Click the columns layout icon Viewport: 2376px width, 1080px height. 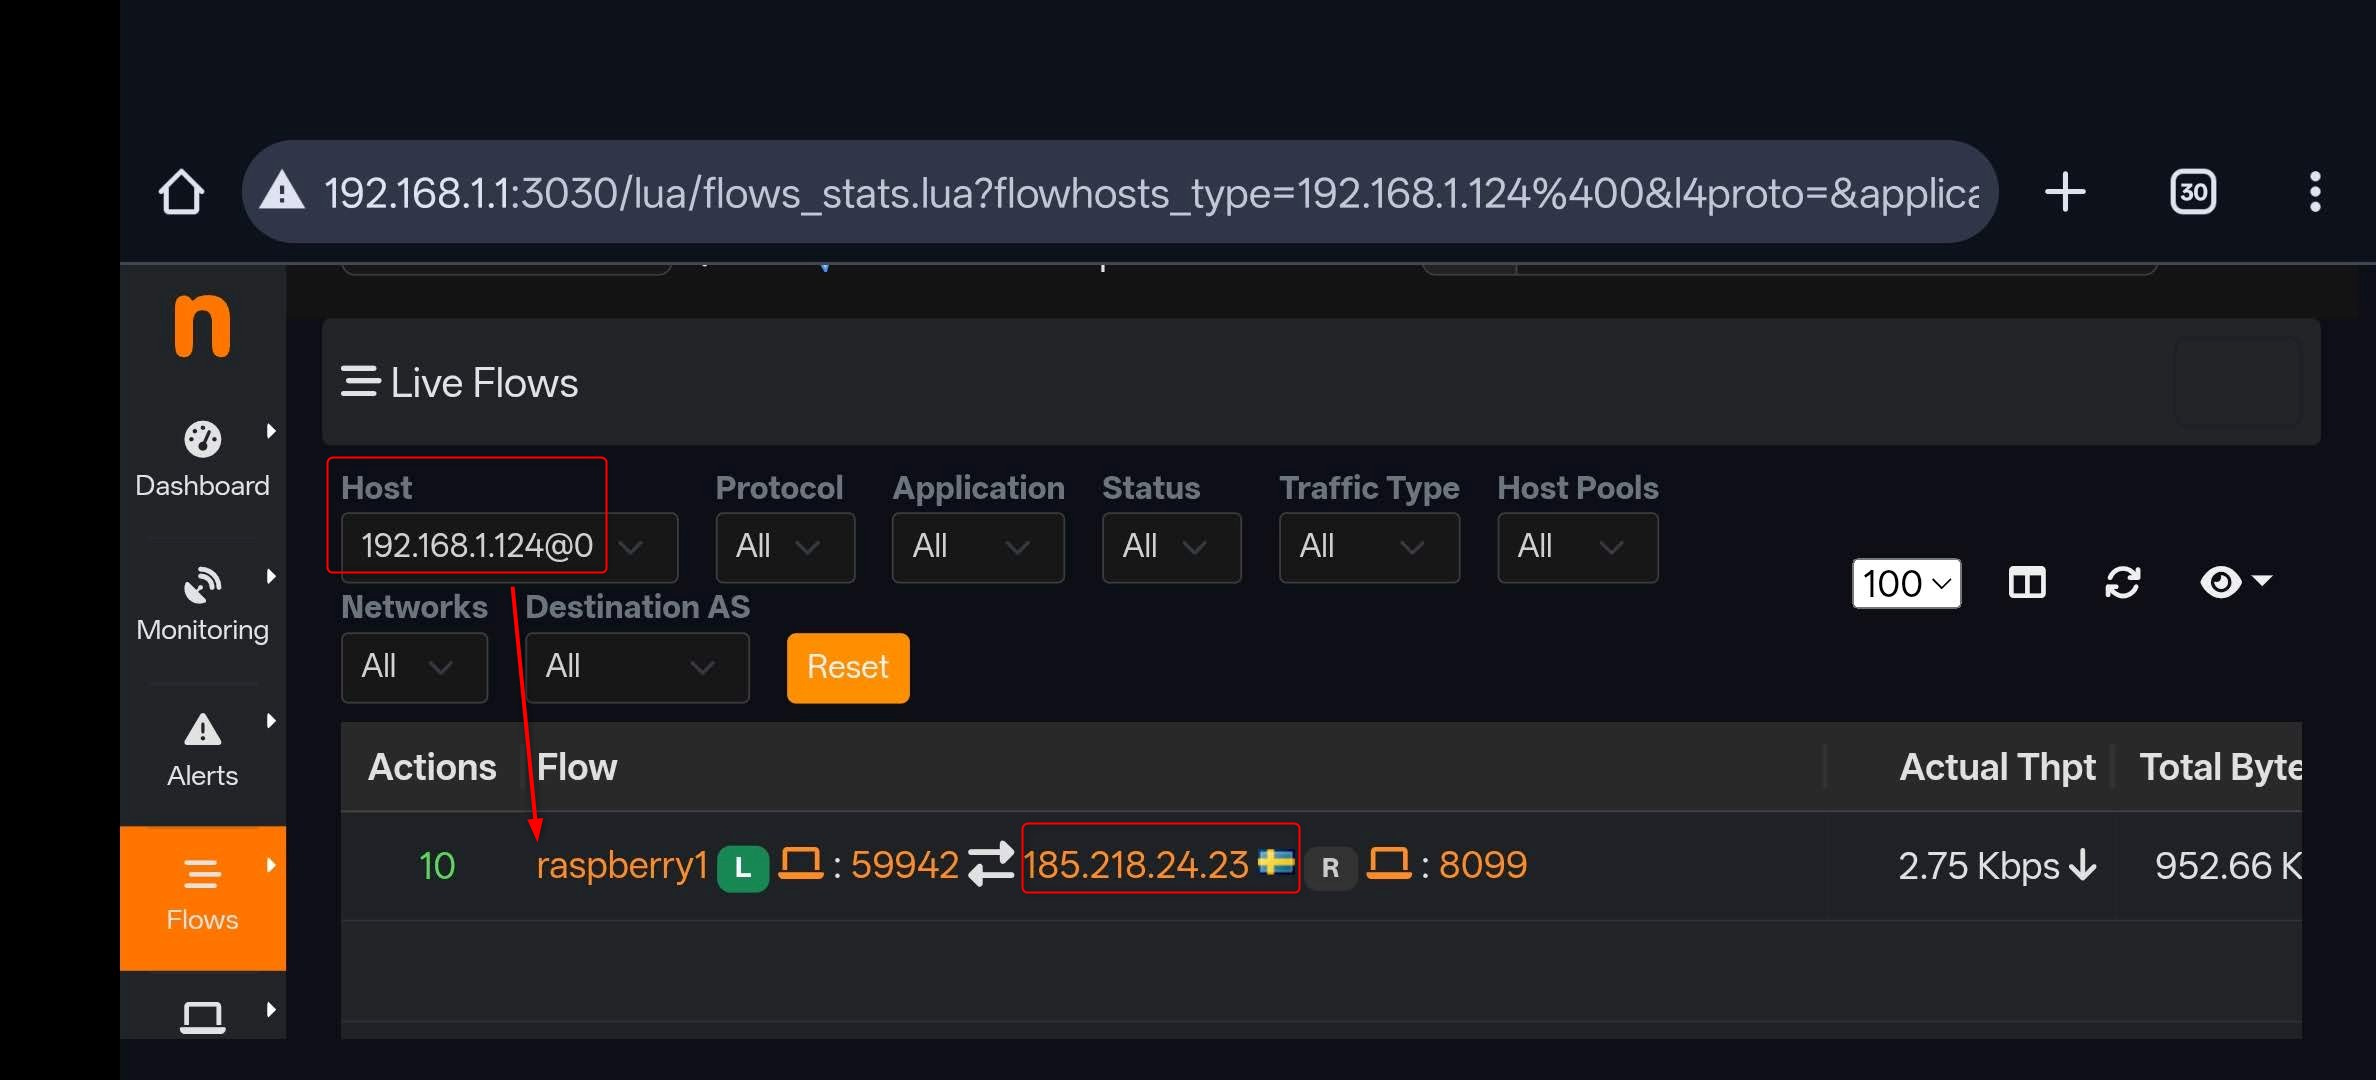tap(2027, 583)
